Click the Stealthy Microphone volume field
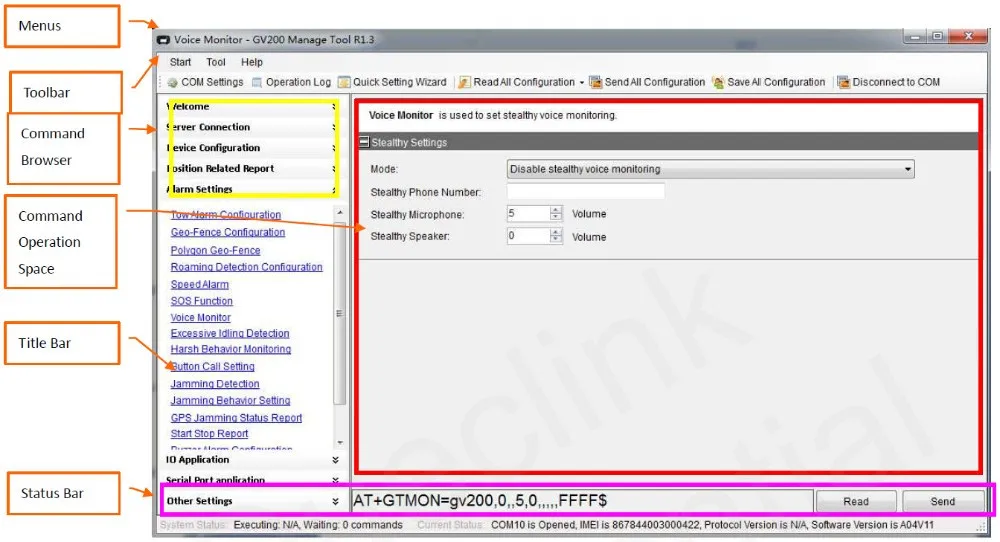Image resolution: width=1000 pixels, height=542 pixels. point(528,214)
